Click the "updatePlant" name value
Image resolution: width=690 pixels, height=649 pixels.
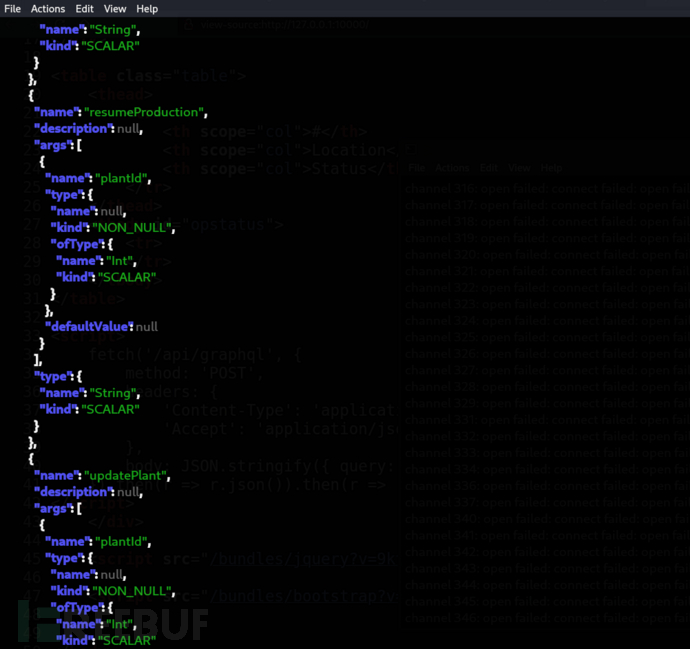127,476
